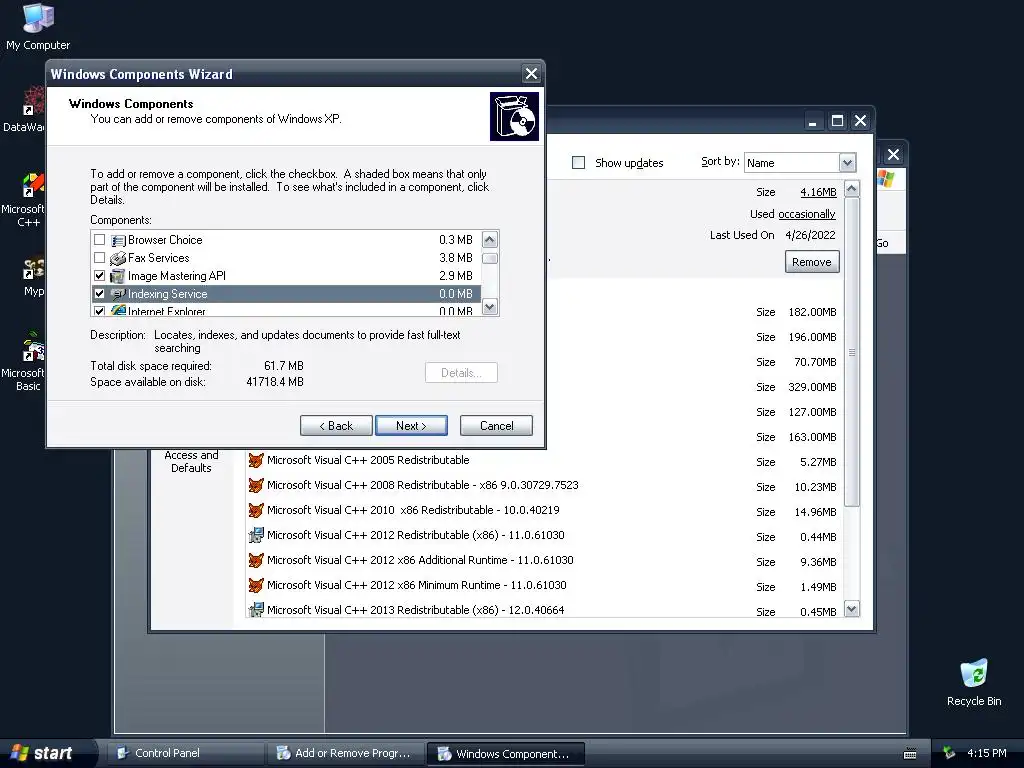Click the Visual C++ 2010 x86 Redistributable icon
Screen dimensions: 1024x768
click(x=256, y=510)
